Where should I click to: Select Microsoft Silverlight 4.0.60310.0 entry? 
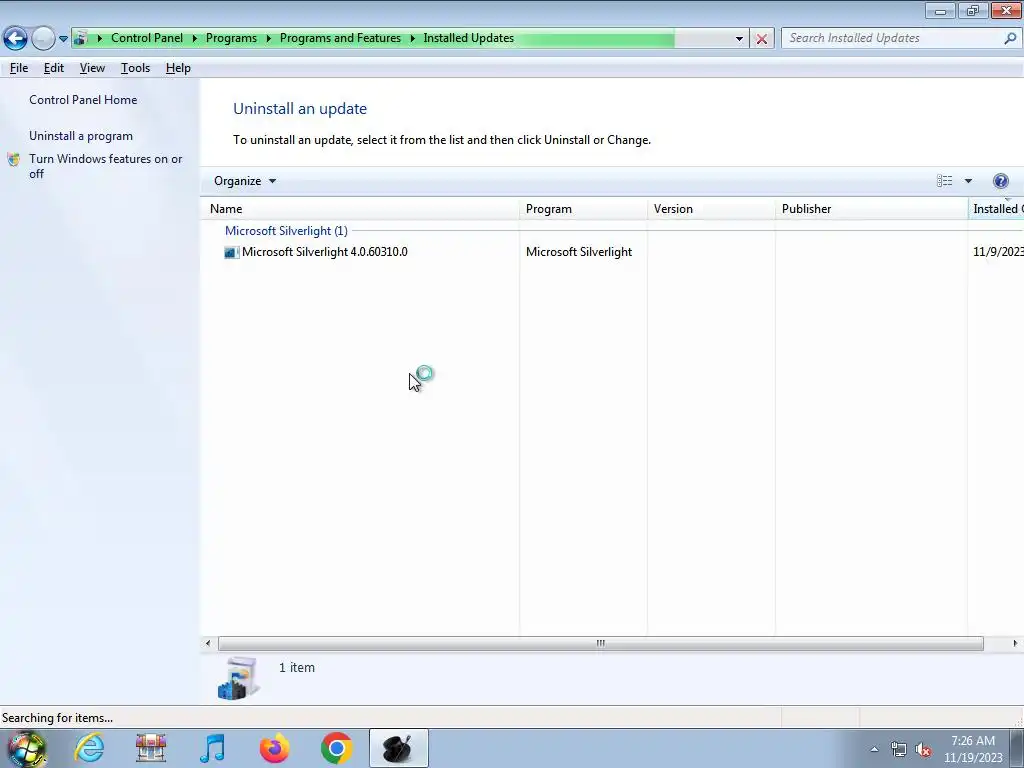(325, 252)
